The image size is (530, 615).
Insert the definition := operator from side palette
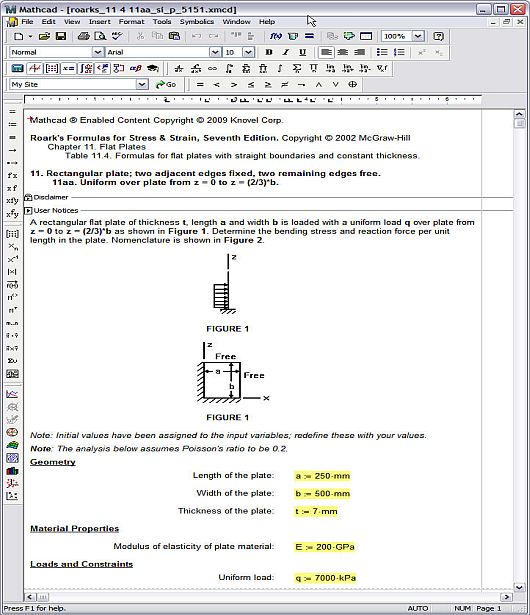(x=12, y=124)
